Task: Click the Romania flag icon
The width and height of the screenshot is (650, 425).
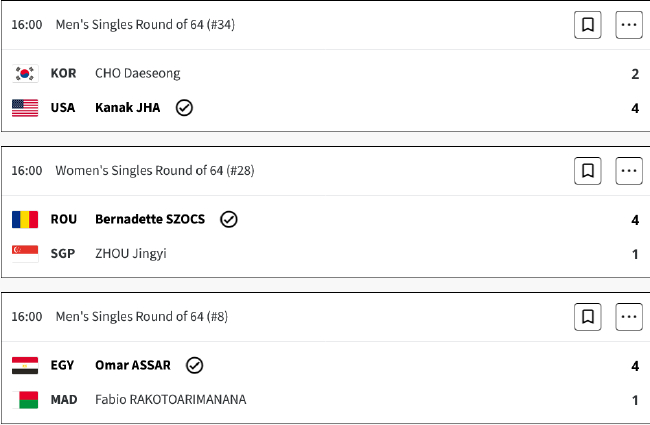Action: pyautogui.click(x=25, y=219)
